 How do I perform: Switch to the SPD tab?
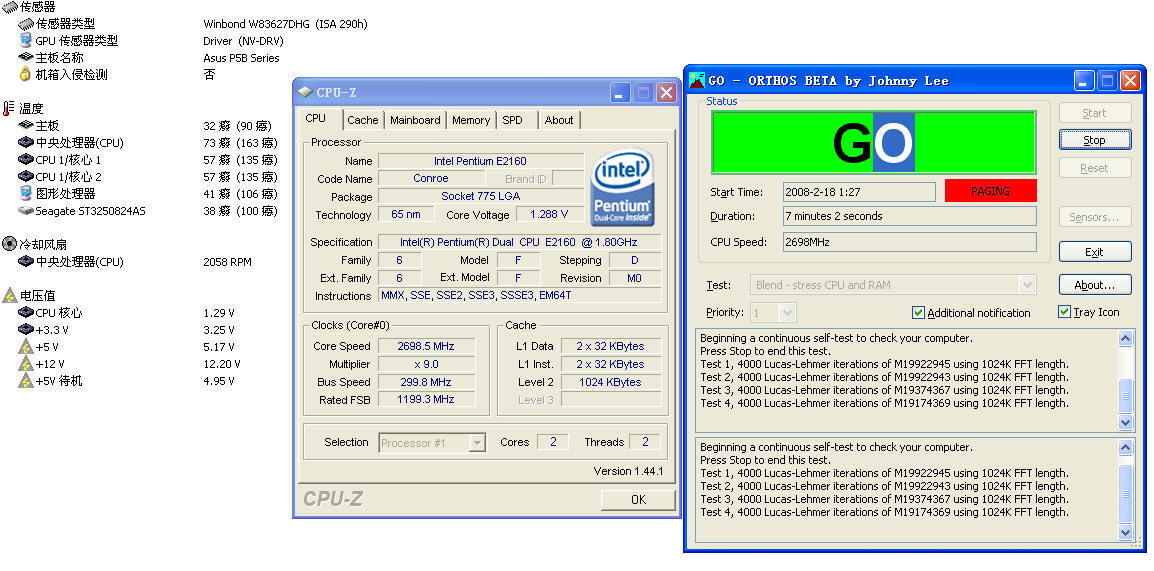click(x=512, y=120)
